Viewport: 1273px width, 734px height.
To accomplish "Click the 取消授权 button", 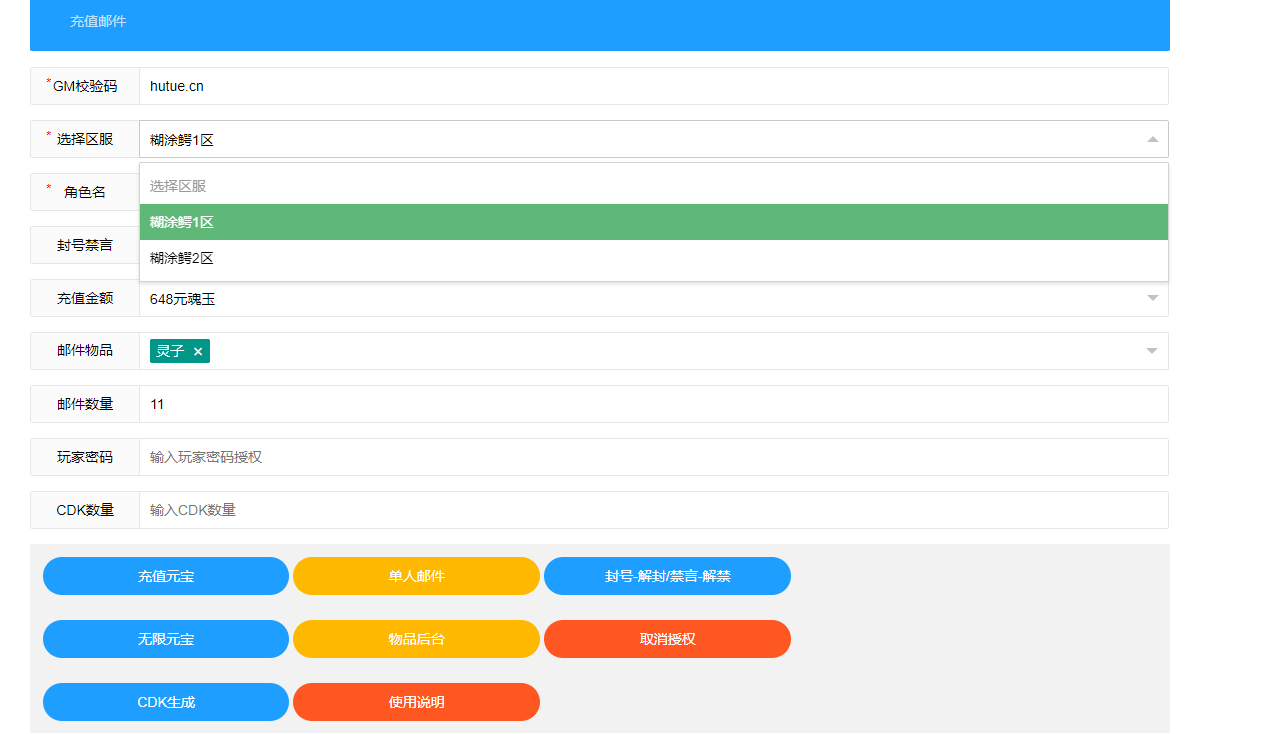I will tap(667, 639).
